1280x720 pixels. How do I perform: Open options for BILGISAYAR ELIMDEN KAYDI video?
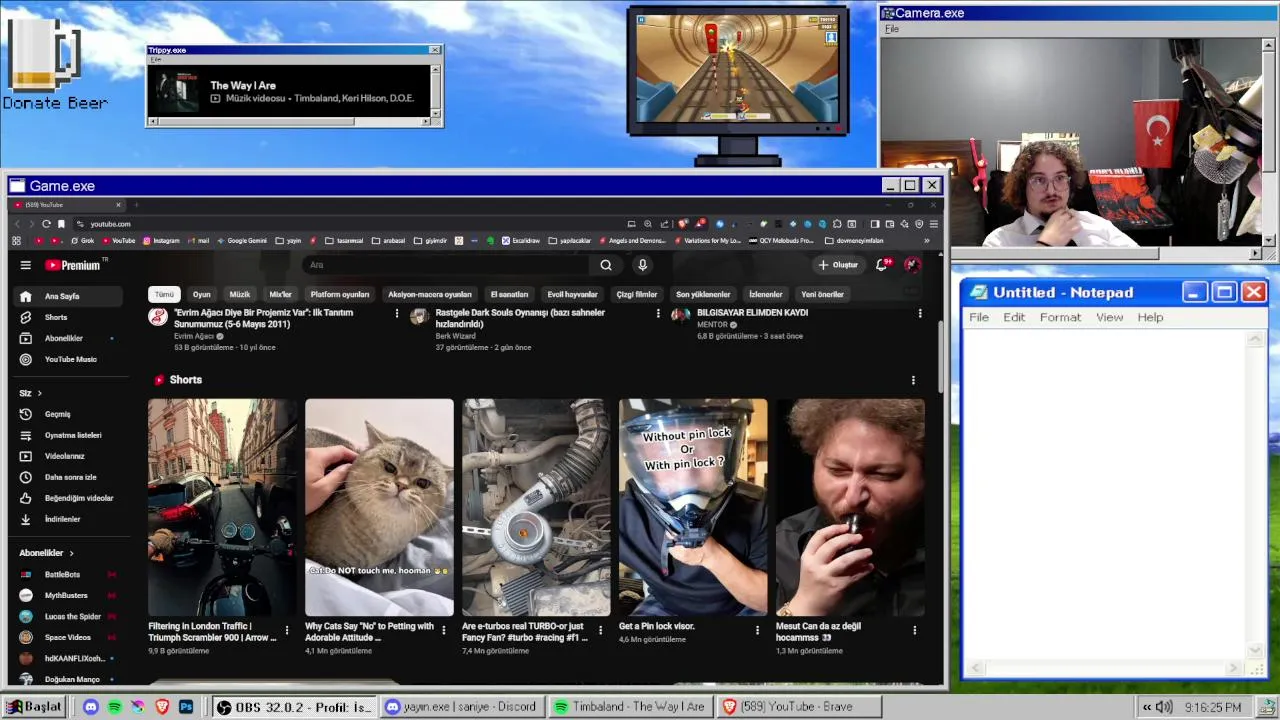920,313
